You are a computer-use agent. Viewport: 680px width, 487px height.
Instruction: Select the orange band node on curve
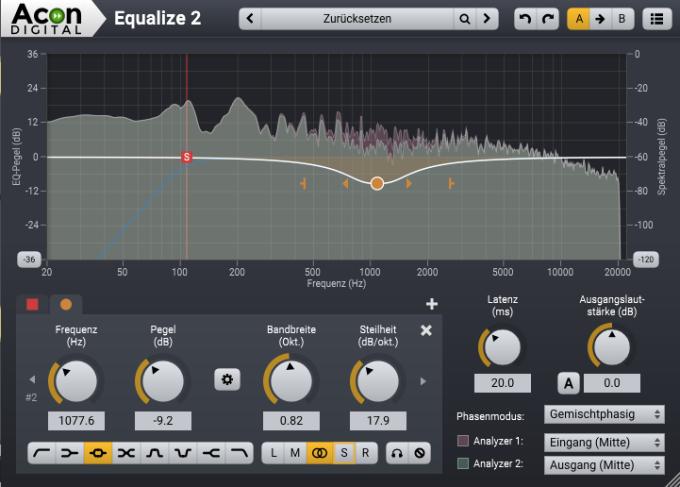[x=377, y=183]
